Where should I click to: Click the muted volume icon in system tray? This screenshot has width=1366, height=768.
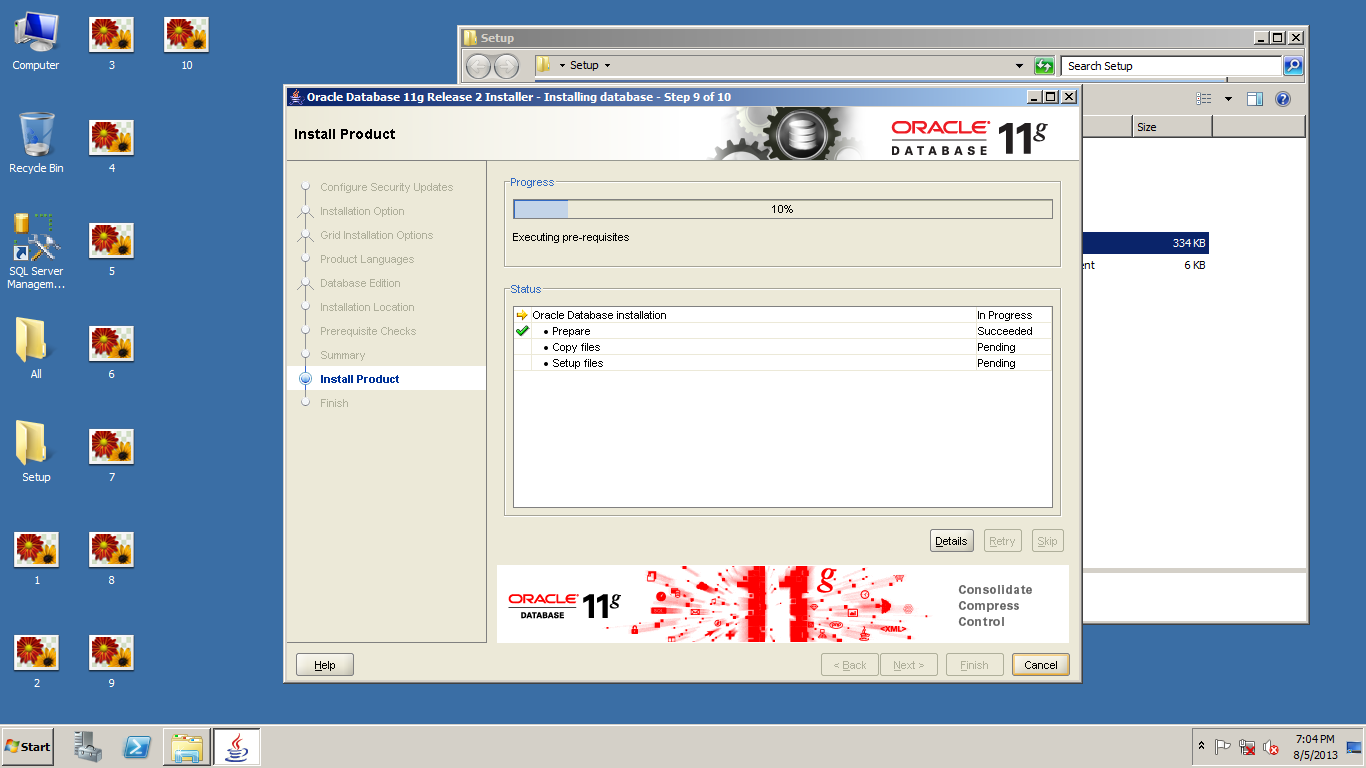(x=1271, y=747)
